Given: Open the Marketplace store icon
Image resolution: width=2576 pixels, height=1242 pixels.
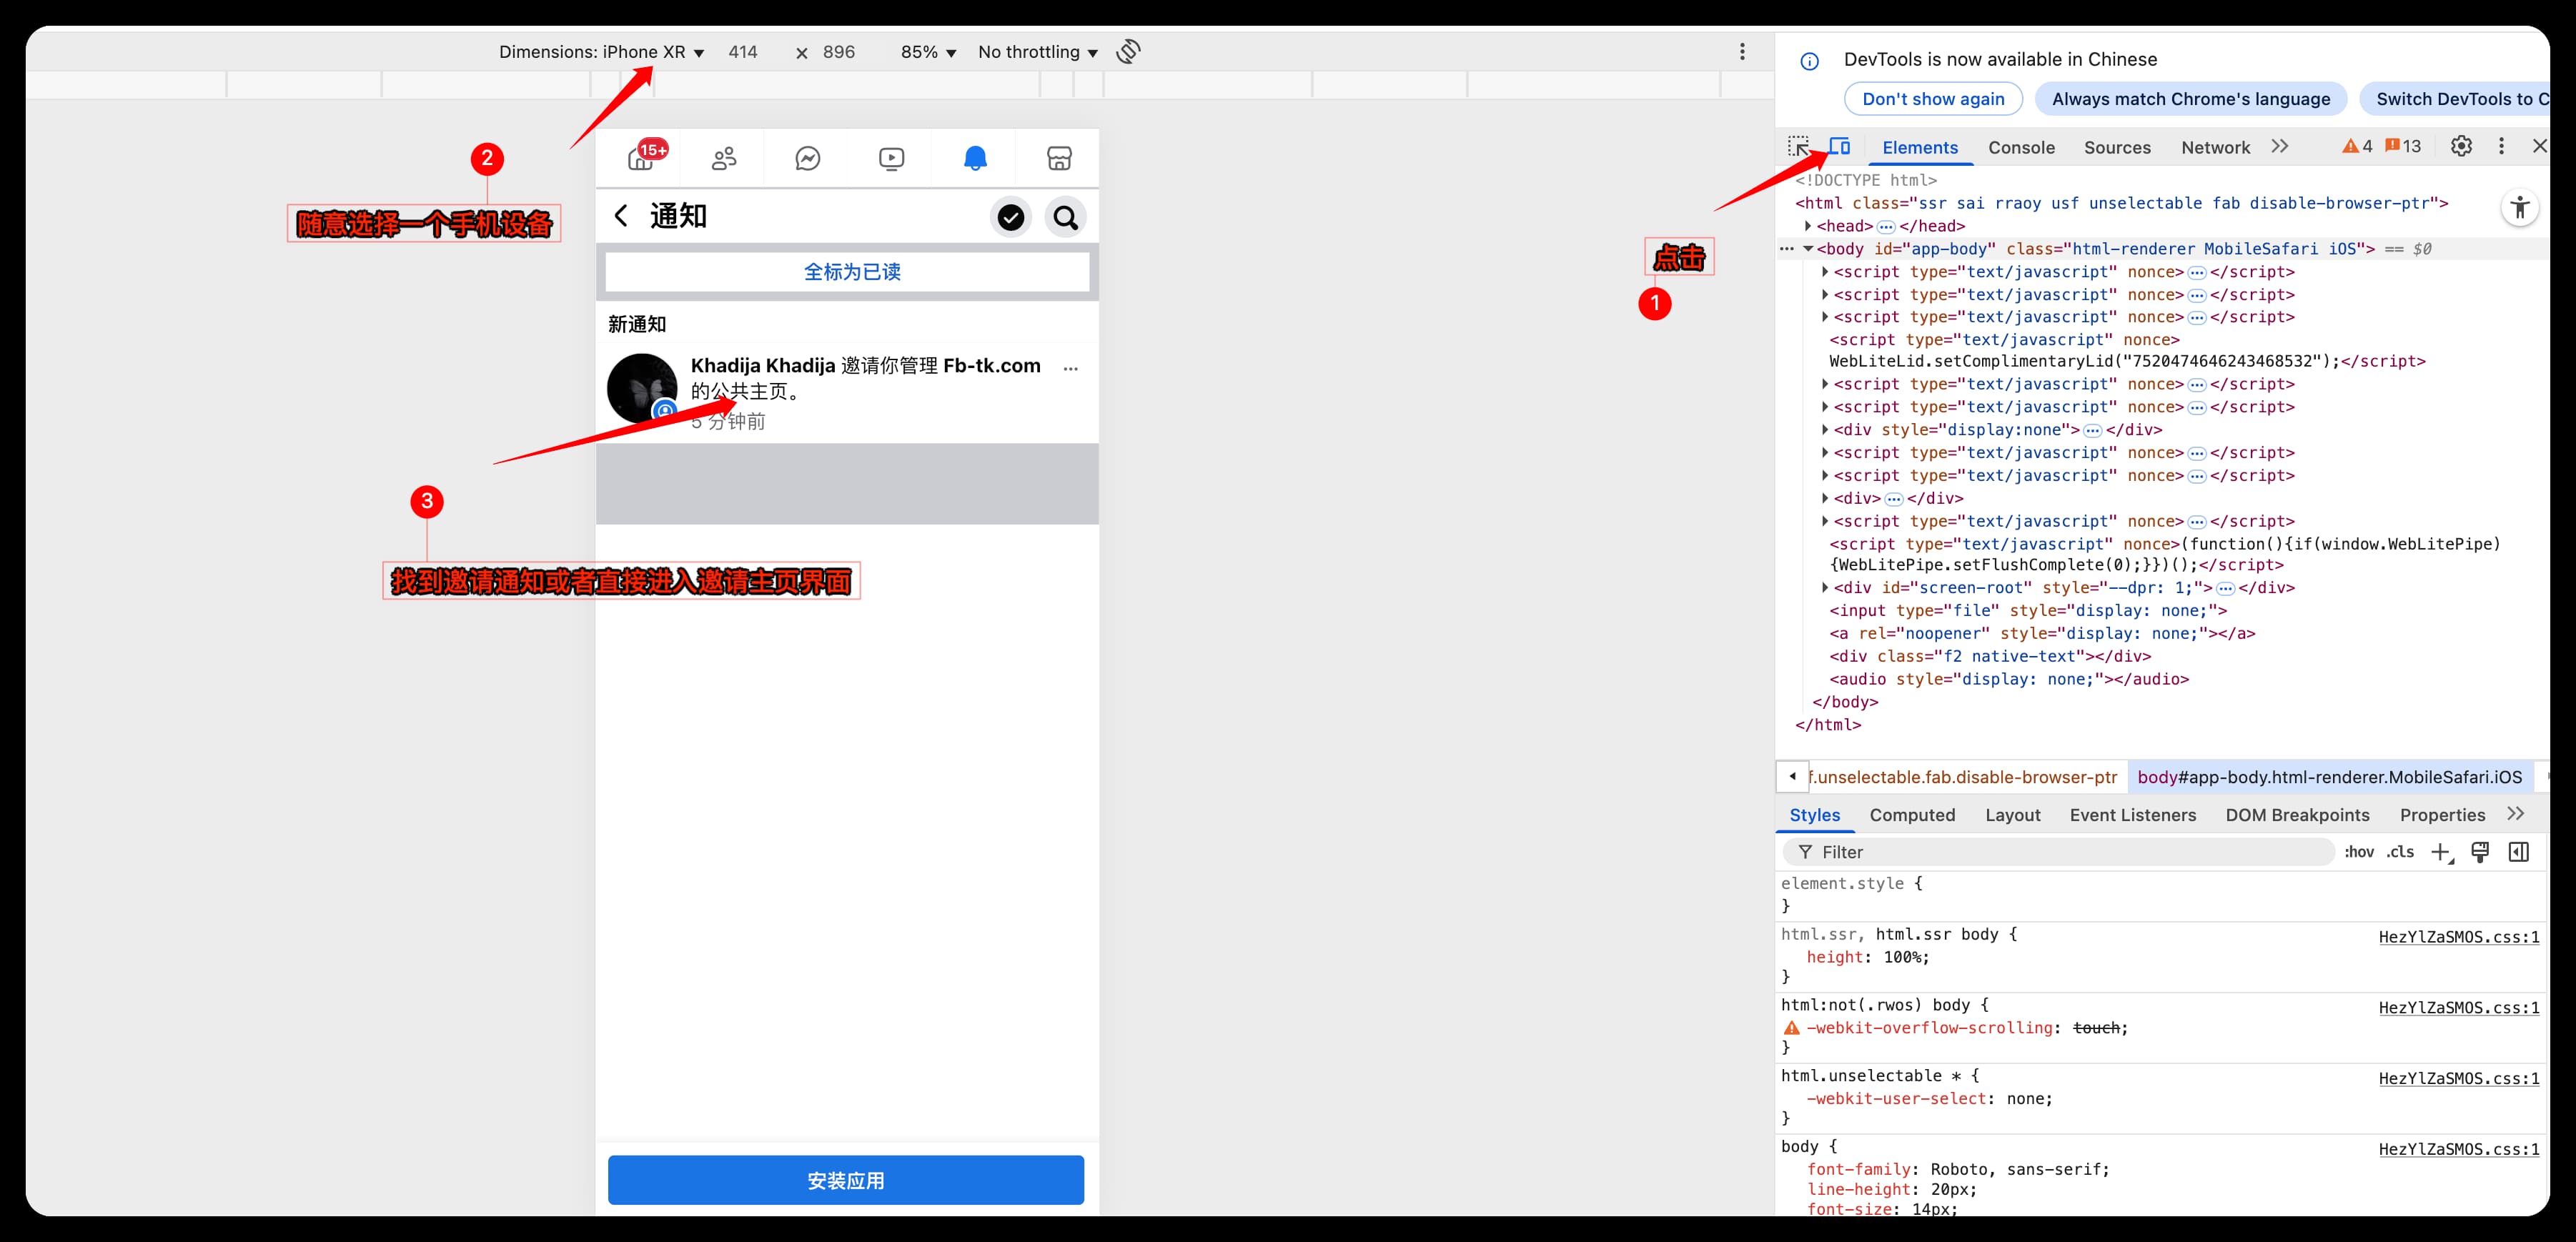Looking at the screenshot, I should (x=1059, y=158).
